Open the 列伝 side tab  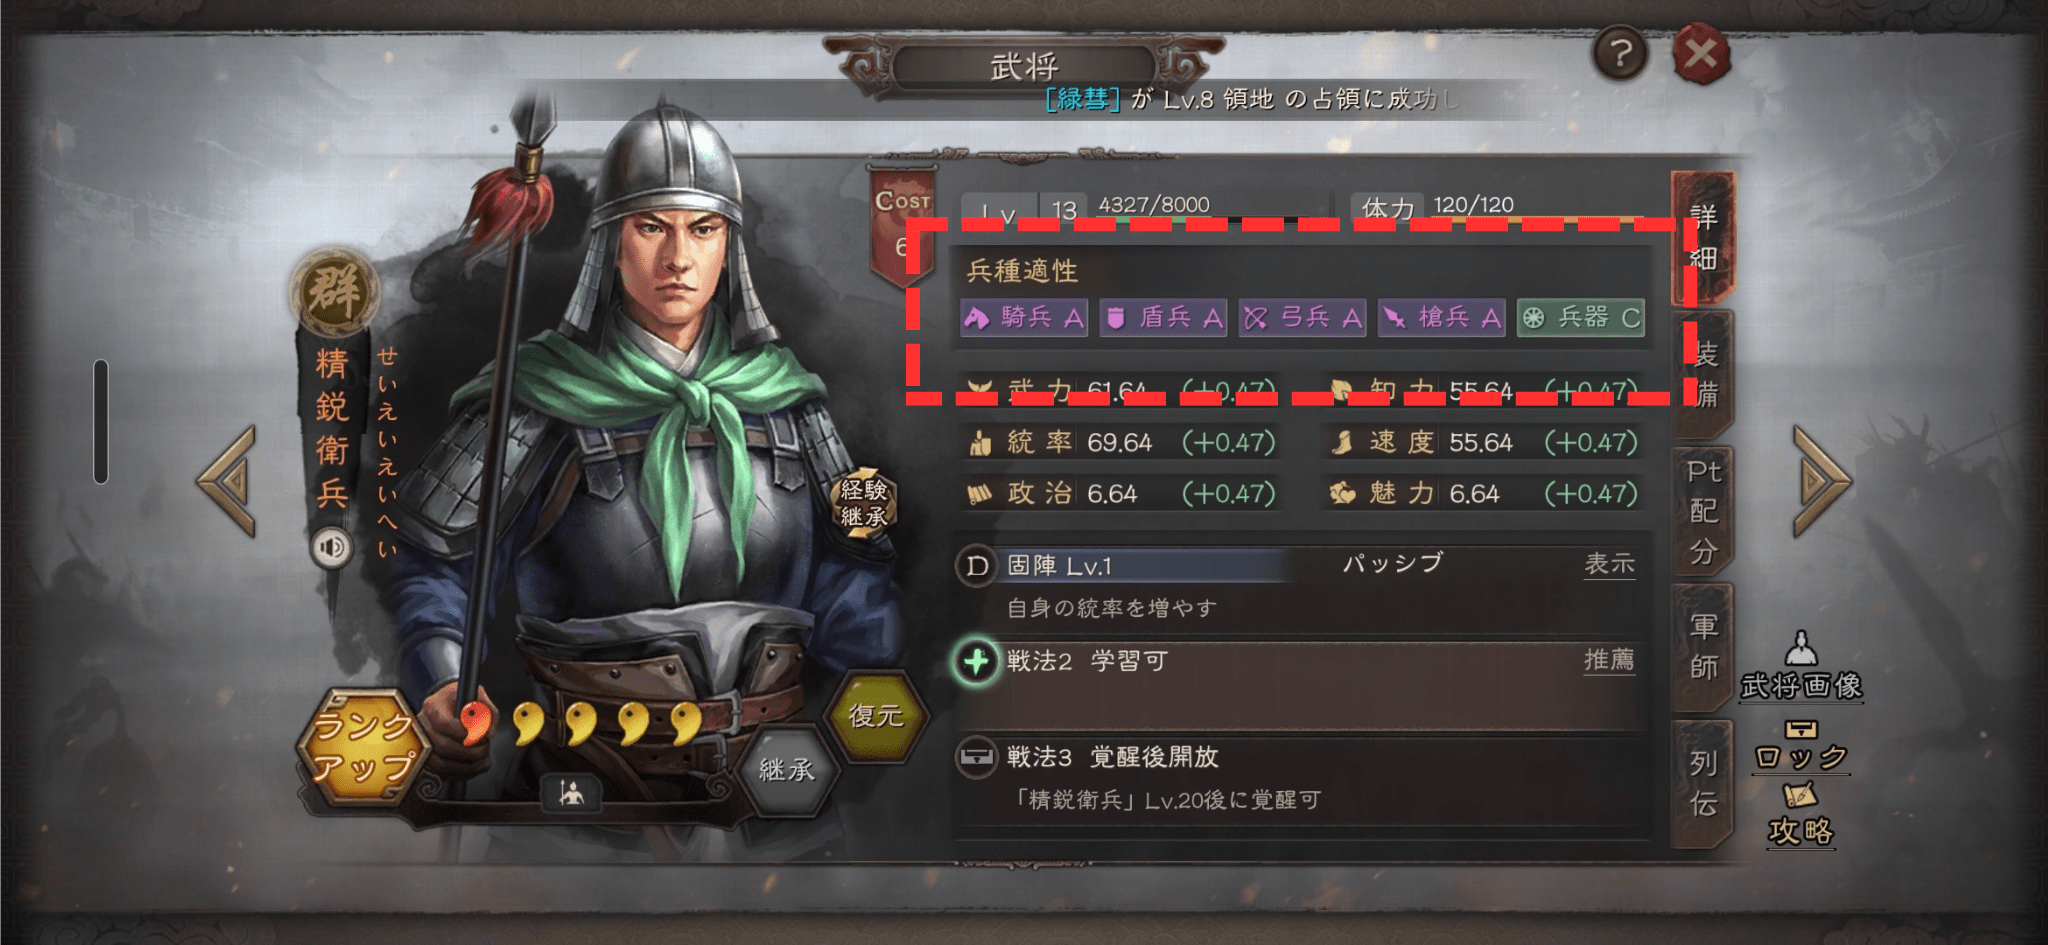tap(1704, 783)
